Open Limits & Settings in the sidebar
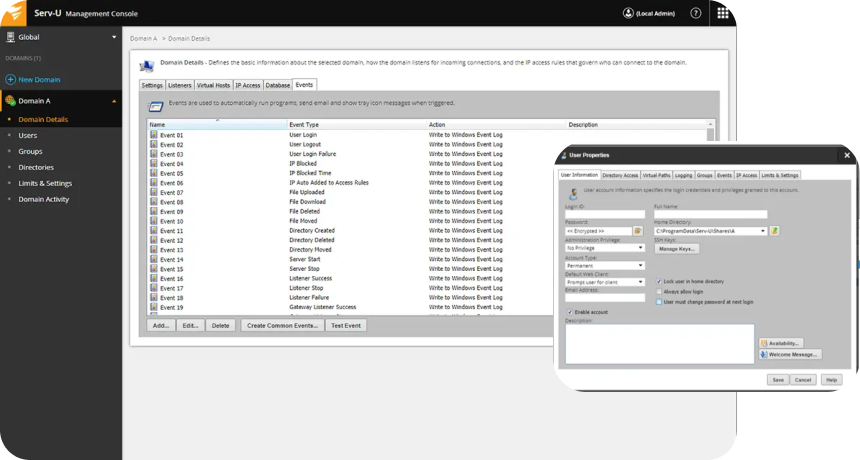Image resolution: width=860 pixels, height=460 pixels. [45, 183]
